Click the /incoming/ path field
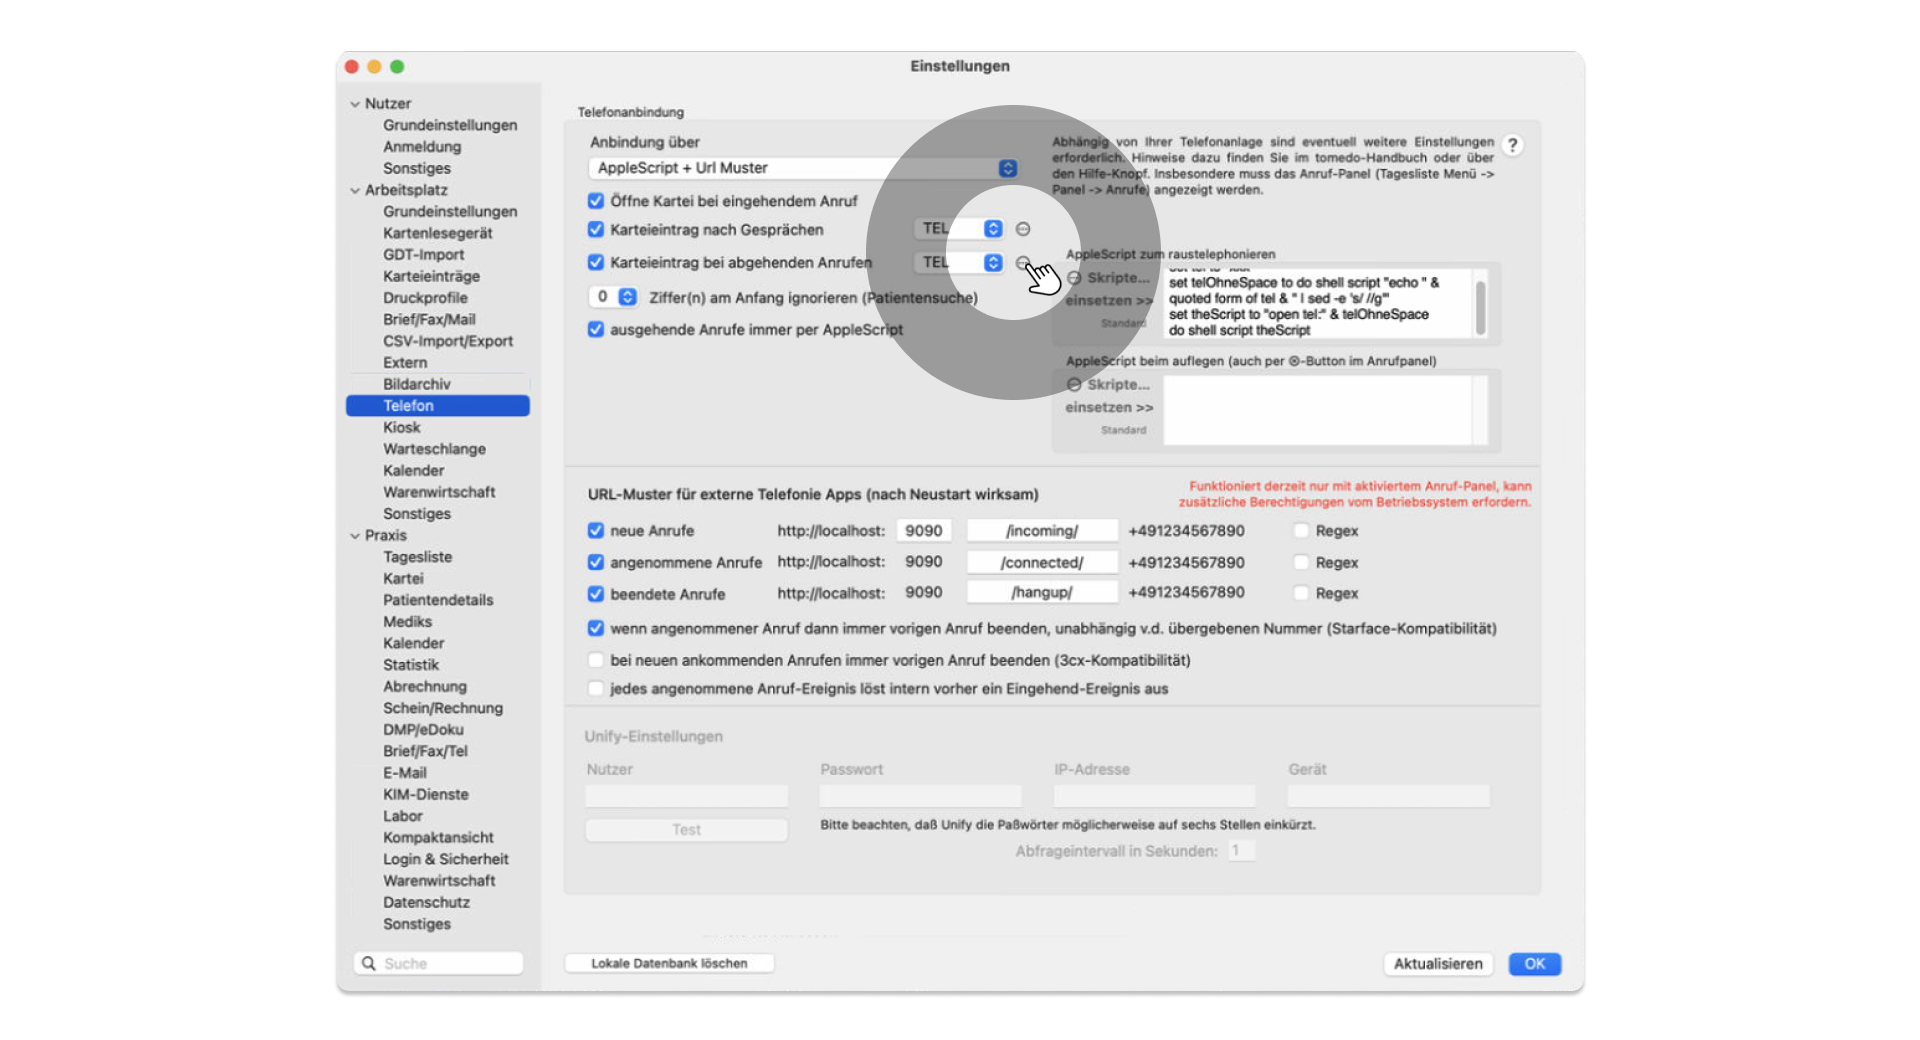Viewport: 1920px width, 1040px height. pyautogui.click(x=1042, y=531)
